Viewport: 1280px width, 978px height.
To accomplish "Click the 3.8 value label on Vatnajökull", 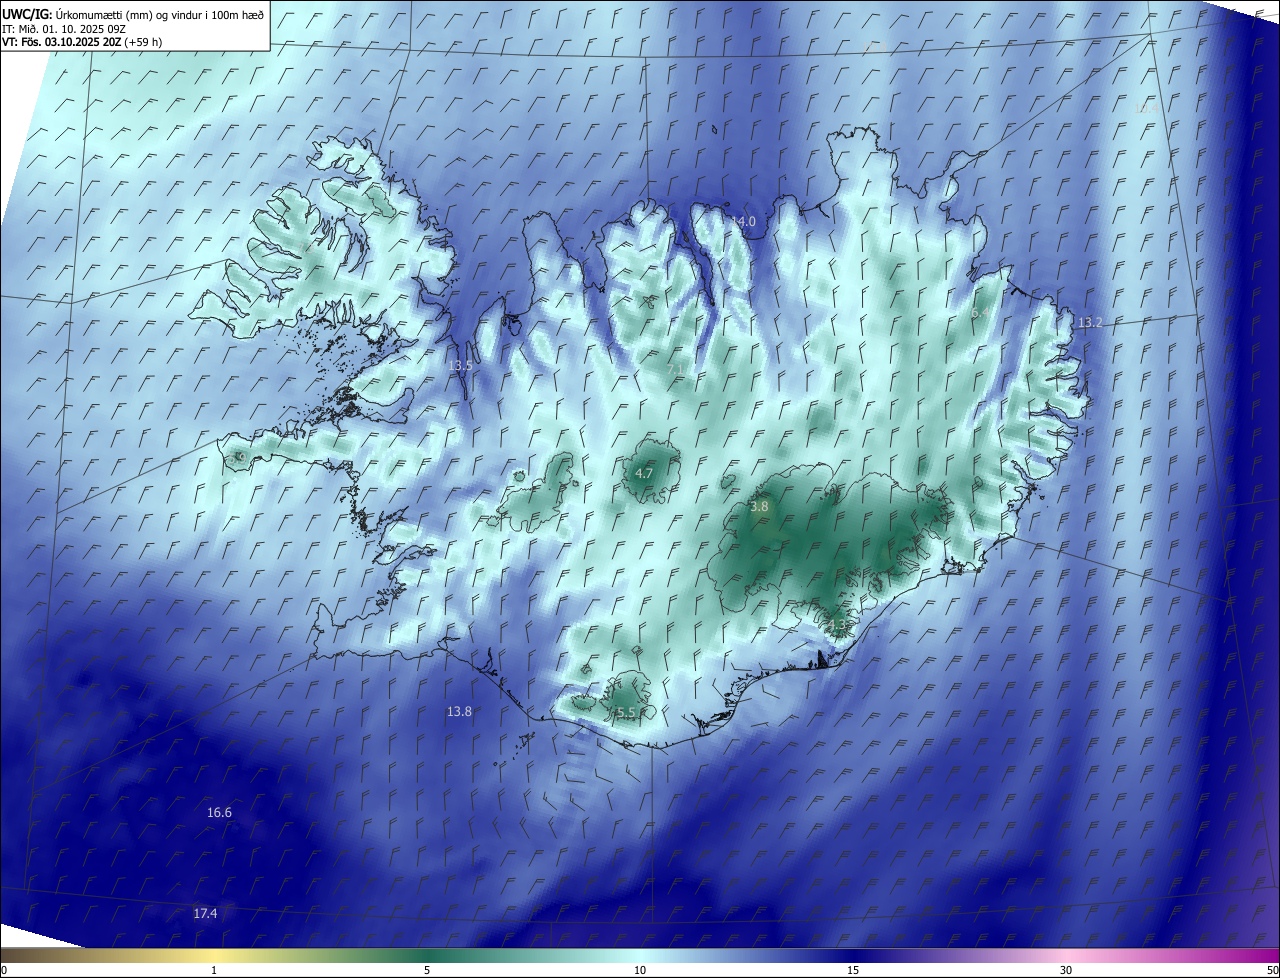I will (759, 507).
